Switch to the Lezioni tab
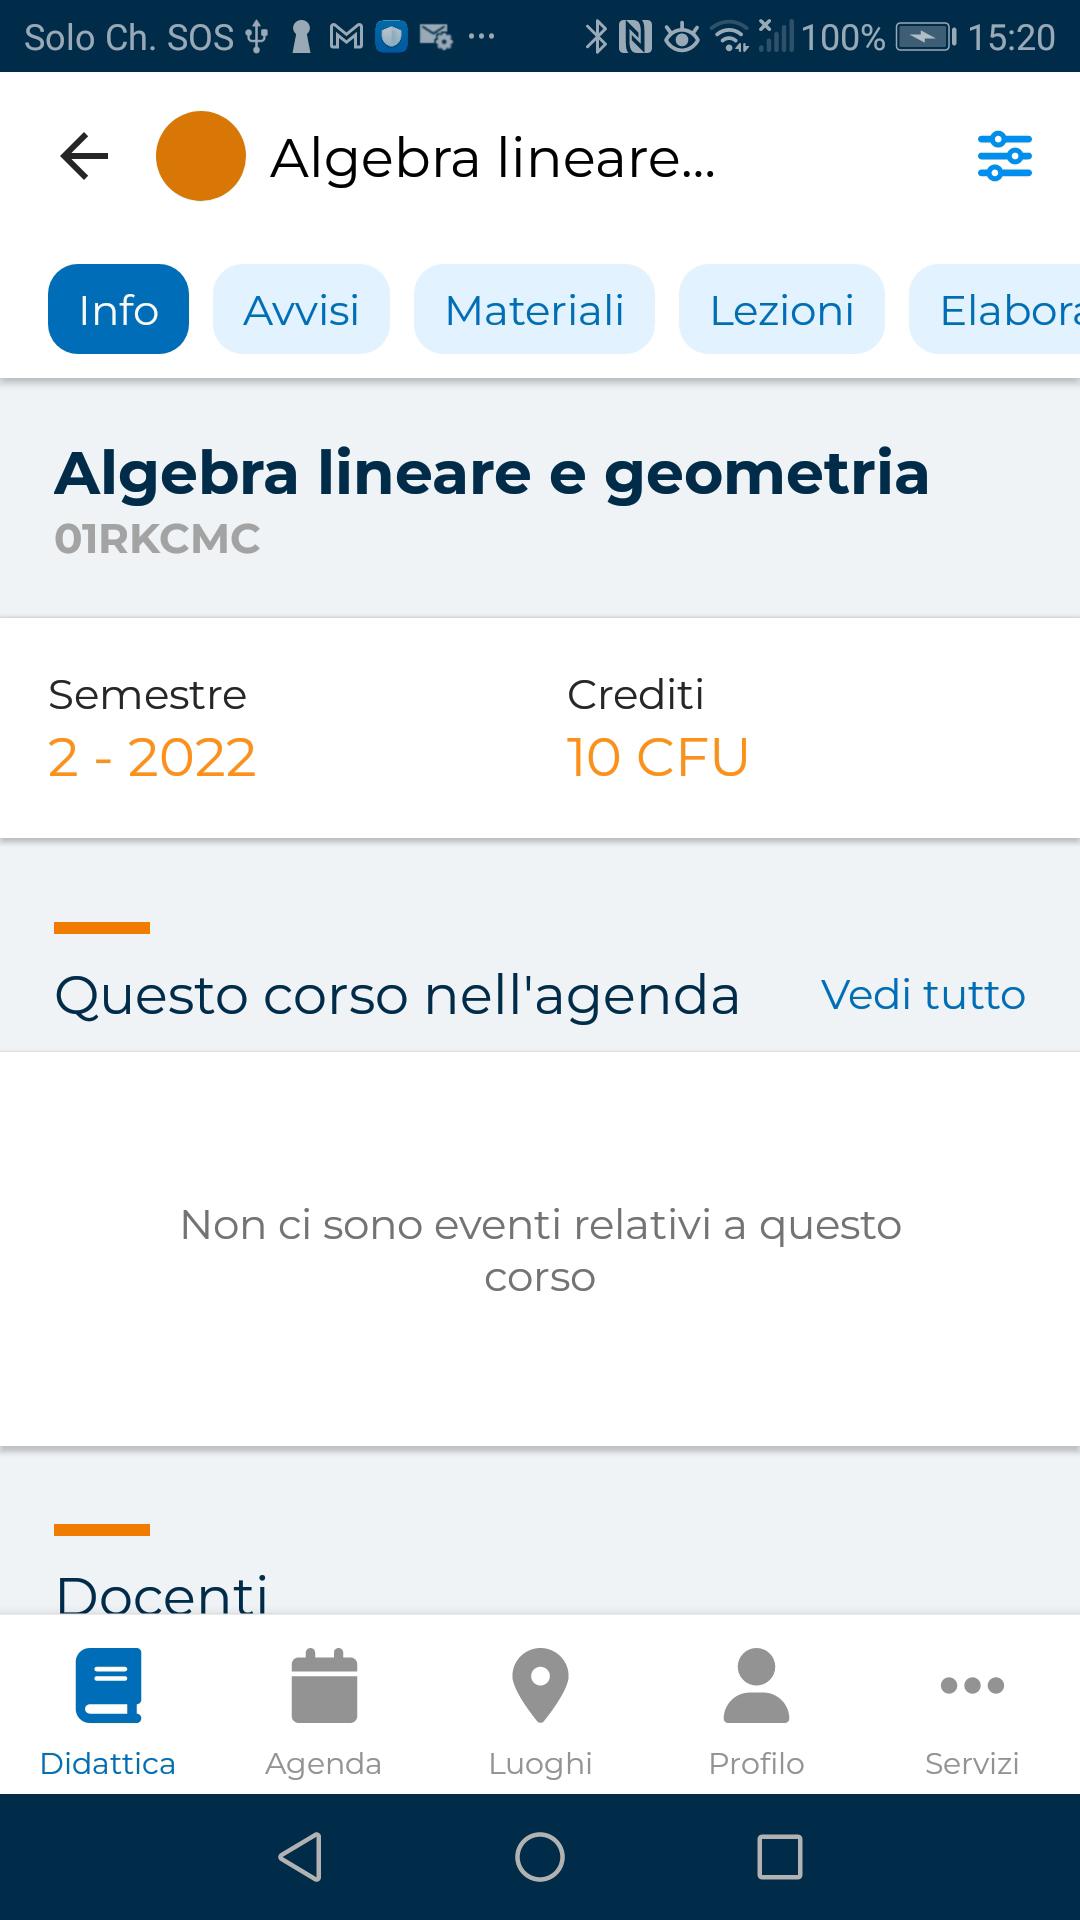The width and height of the screenshot is (1080, 1920). [782, 309]
